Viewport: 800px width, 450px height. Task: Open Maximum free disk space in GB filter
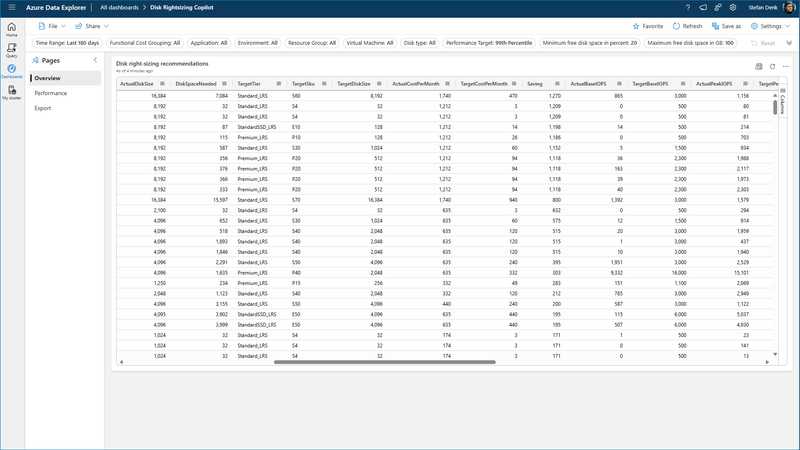690,43
